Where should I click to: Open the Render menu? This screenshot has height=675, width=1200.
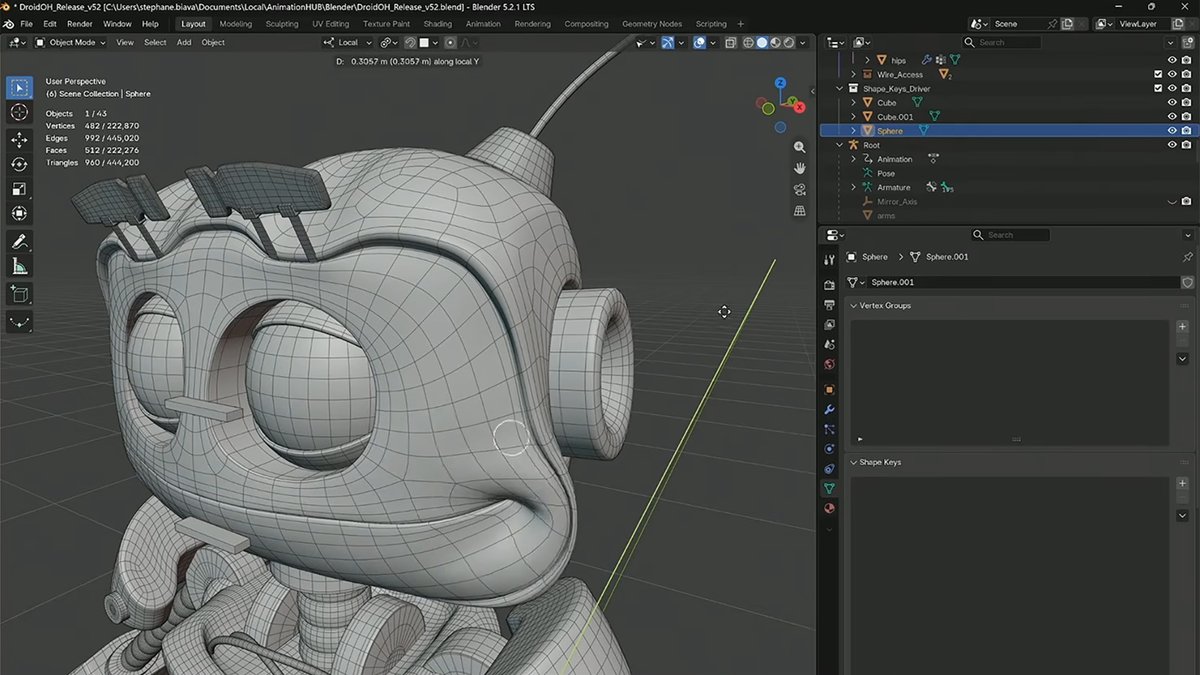(x=79, y=23)
